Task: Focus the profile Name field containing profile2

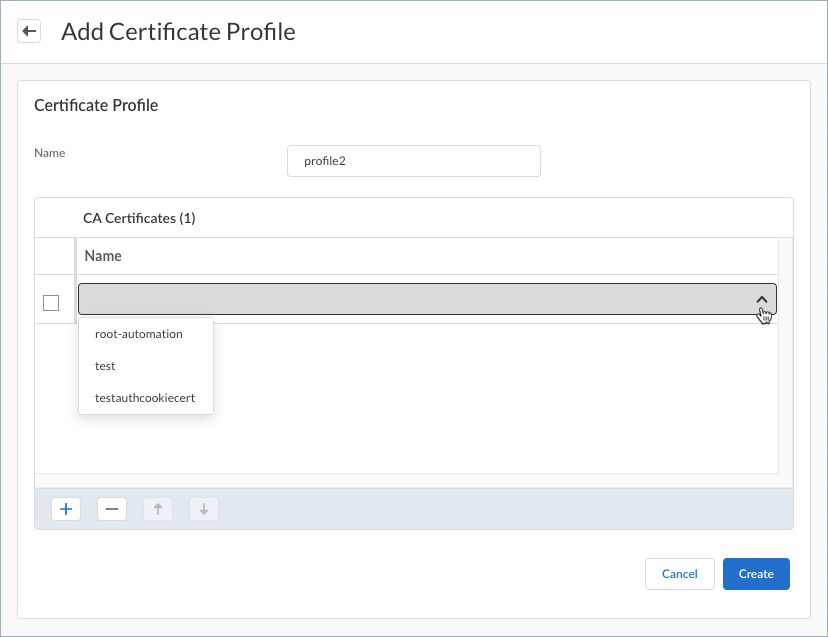Action: [413, 161]
